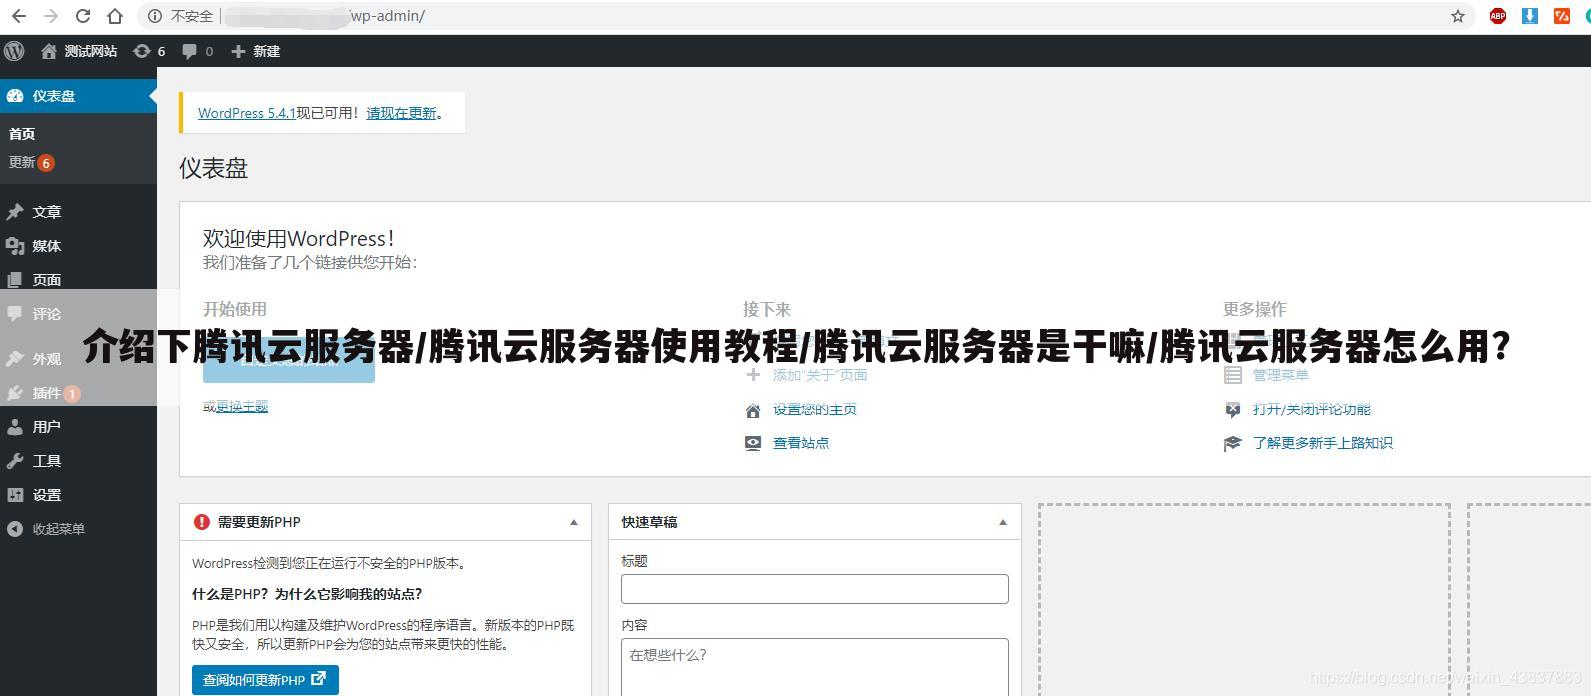Image resolution: width=1591 pixels, height=696 pixels.
Task: Collapse the 需要更新PHP panel
Action: pos(573,522)
